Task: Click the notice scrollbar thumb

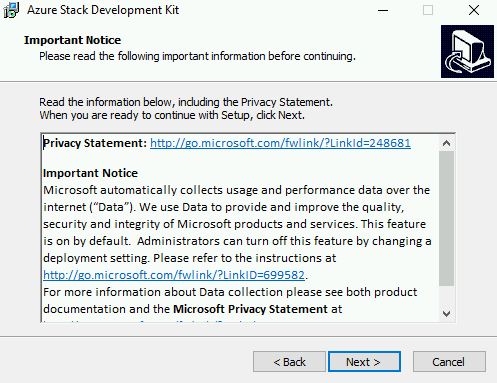Action: 446,218
